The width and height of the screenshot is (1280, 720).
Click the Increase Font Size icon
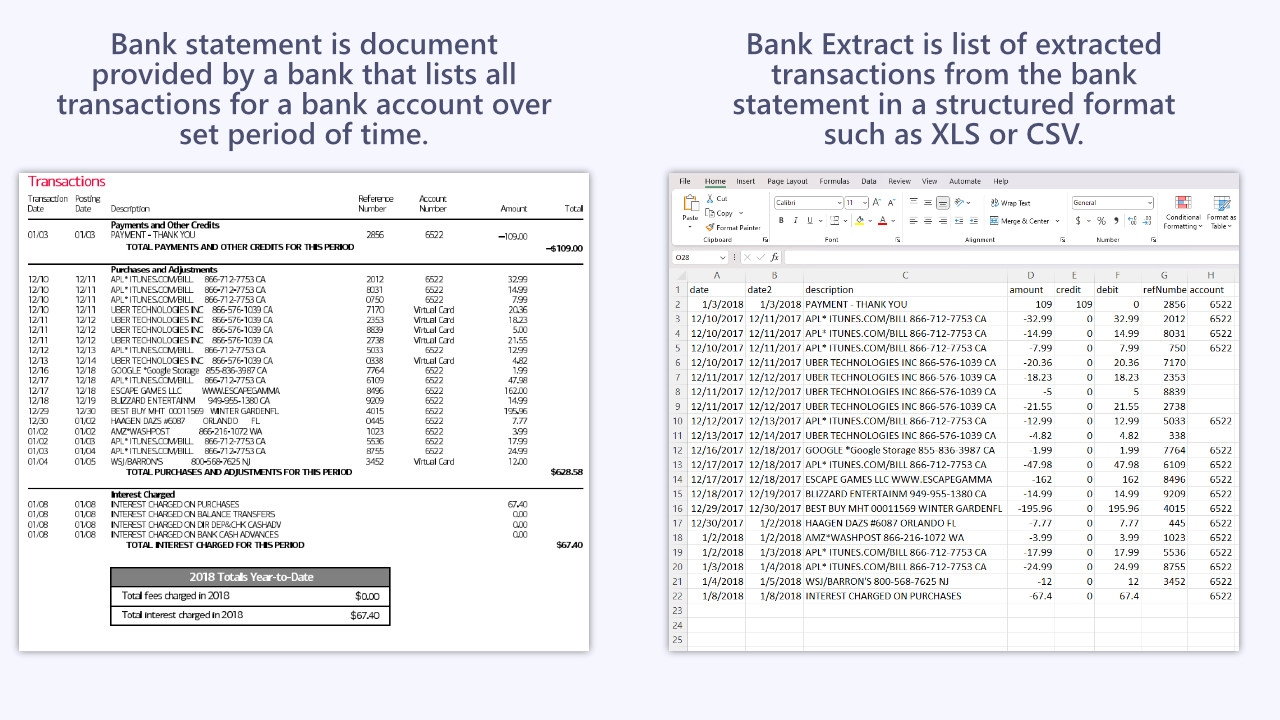[877, 203]
